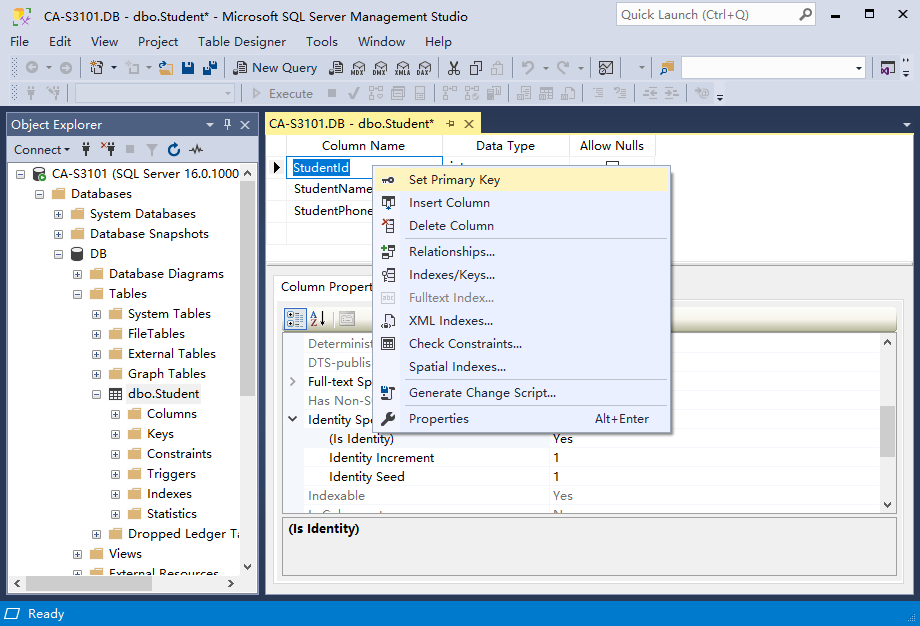Viewport: 920px width, 626px height.
Task: Click the Save All toolbar icon
Action: [210, 68]
